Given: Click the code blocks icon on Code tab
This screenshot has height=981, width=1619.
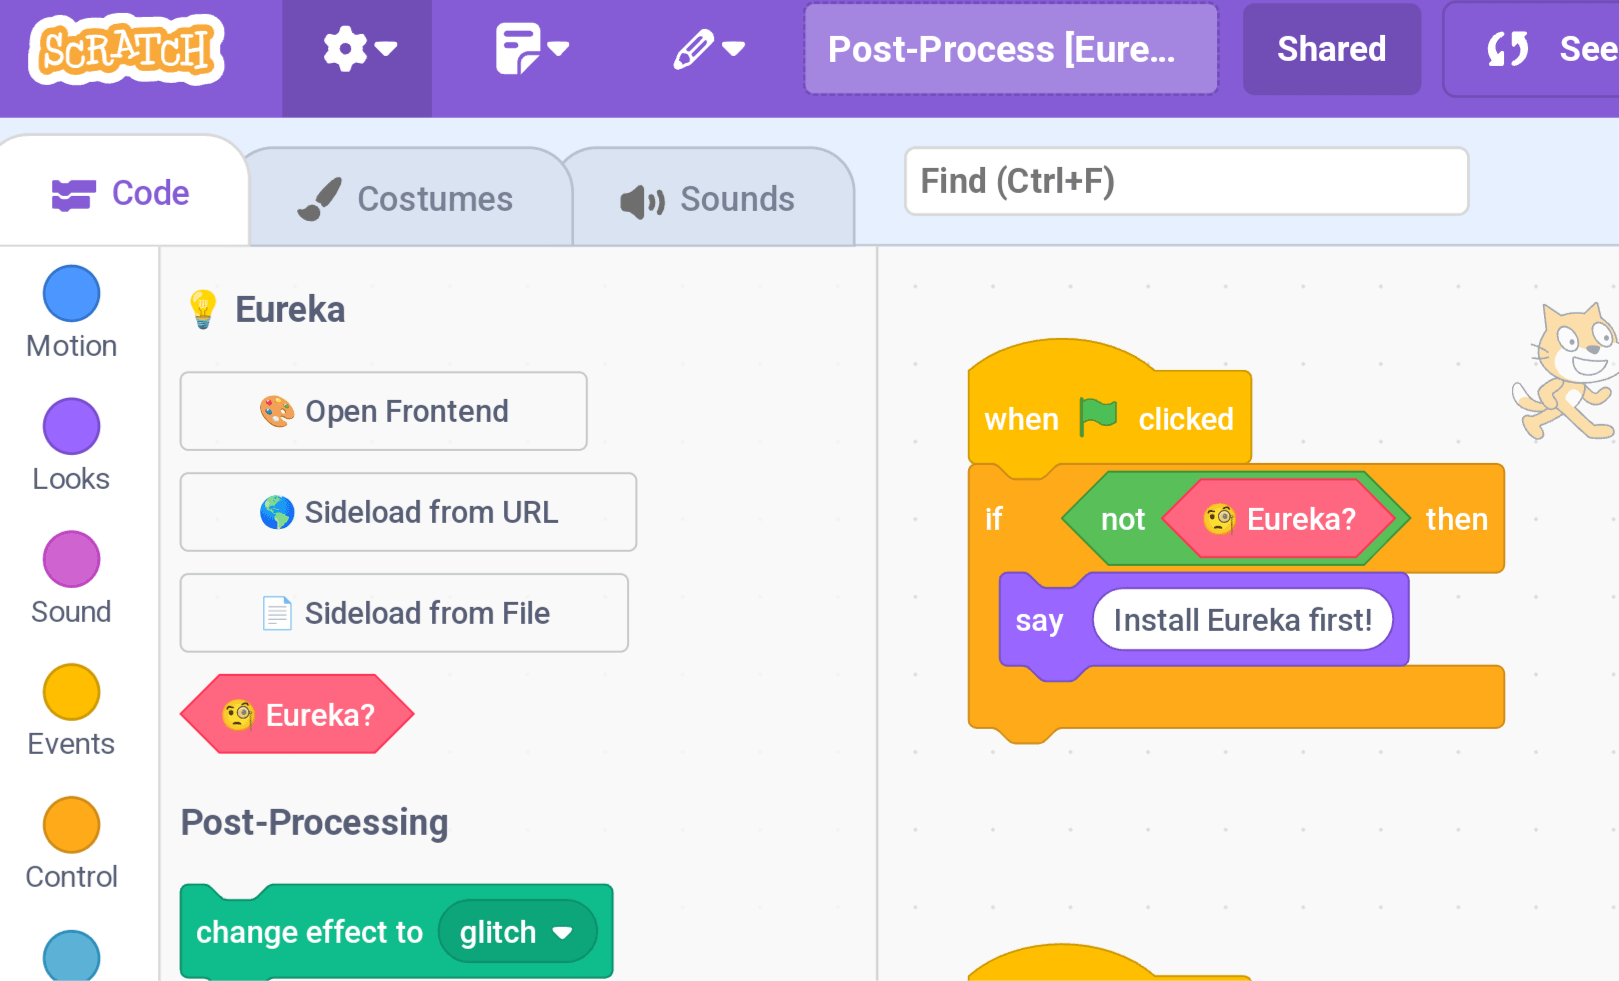Looking at the screenshot, I should point(73,194).
